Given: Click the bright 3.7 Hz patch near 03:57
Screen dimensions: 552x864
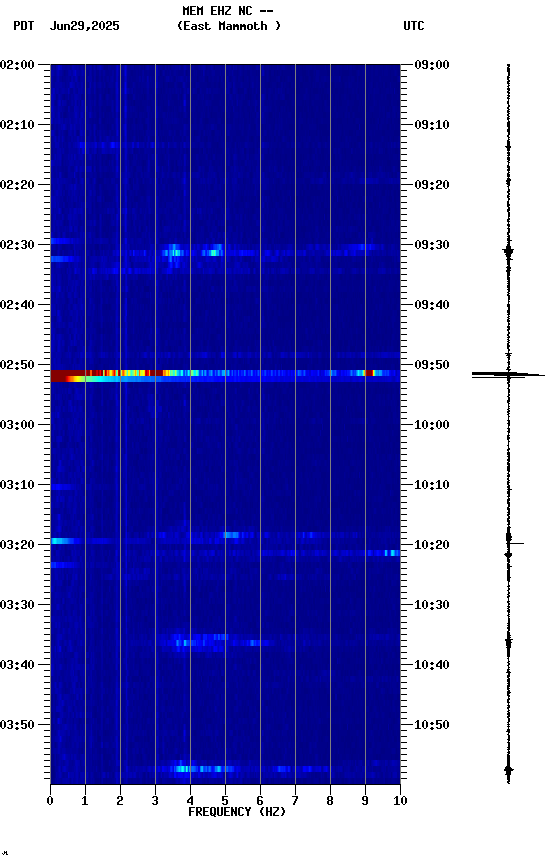Looking at the screenshot, I should [x=181, y=769].
